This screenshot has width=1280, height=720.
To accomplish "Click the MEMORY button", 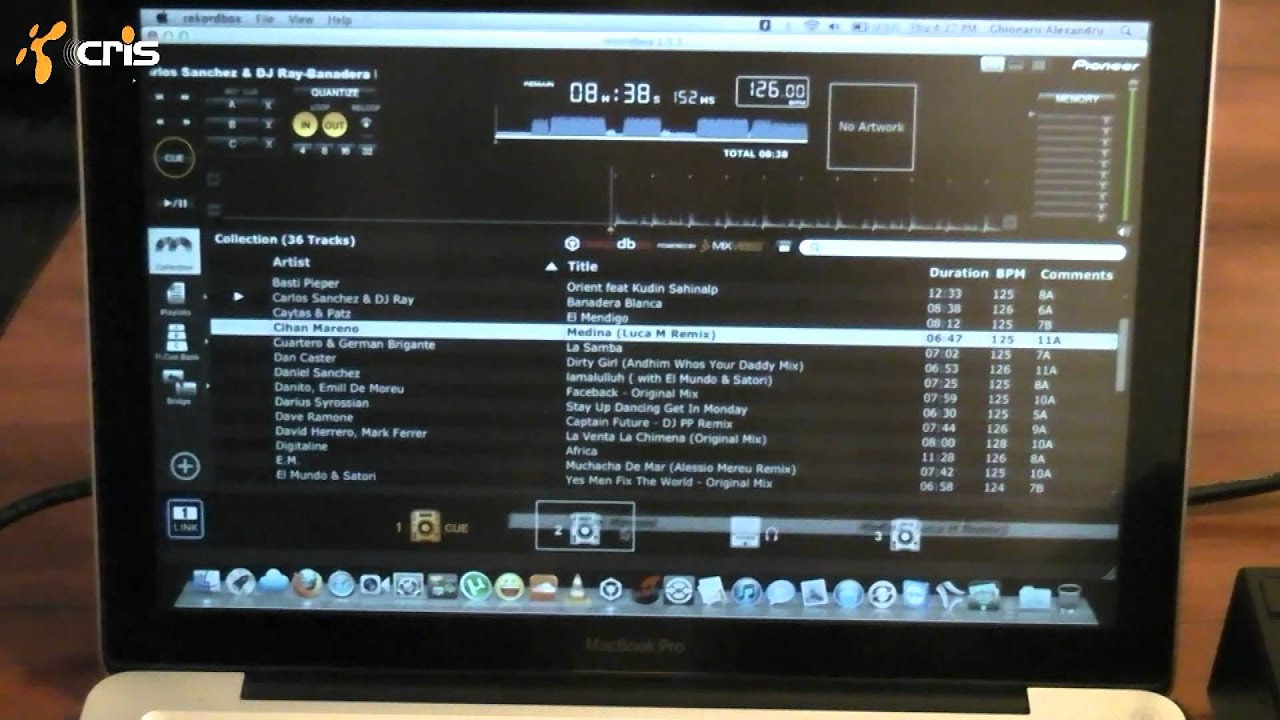I will pyautogui.click(x=1076, y=99).
